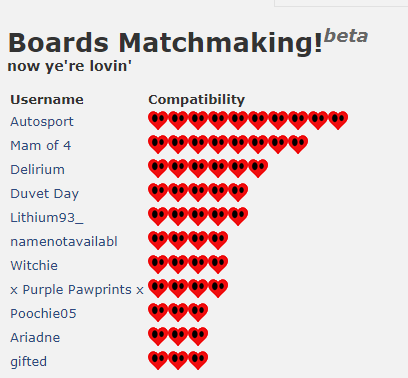Open x Purple Pawprints x profile
The image size is (408, 378).
tap(77, 290)
